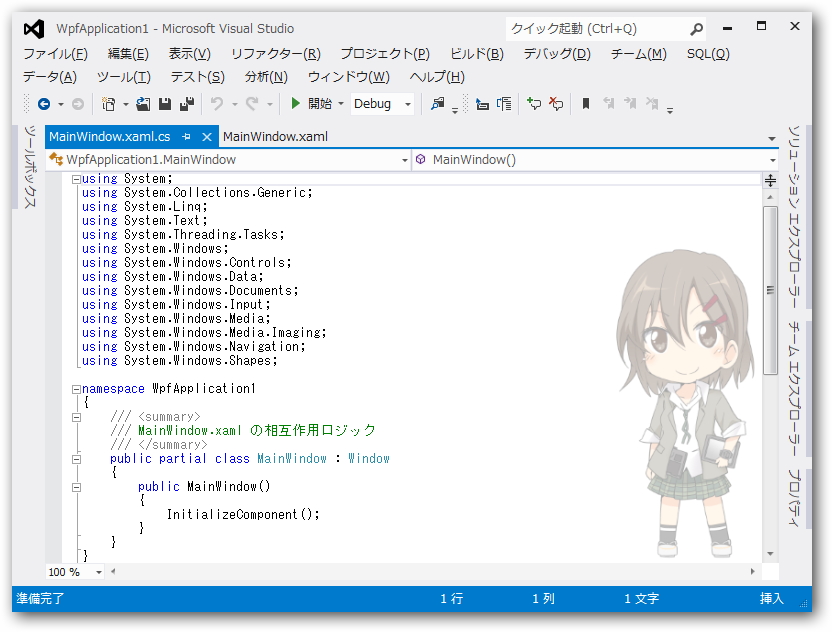Click the Quick Launch search magnifier icon
This screenshot has width=832, height=632.
pos(696,29)
